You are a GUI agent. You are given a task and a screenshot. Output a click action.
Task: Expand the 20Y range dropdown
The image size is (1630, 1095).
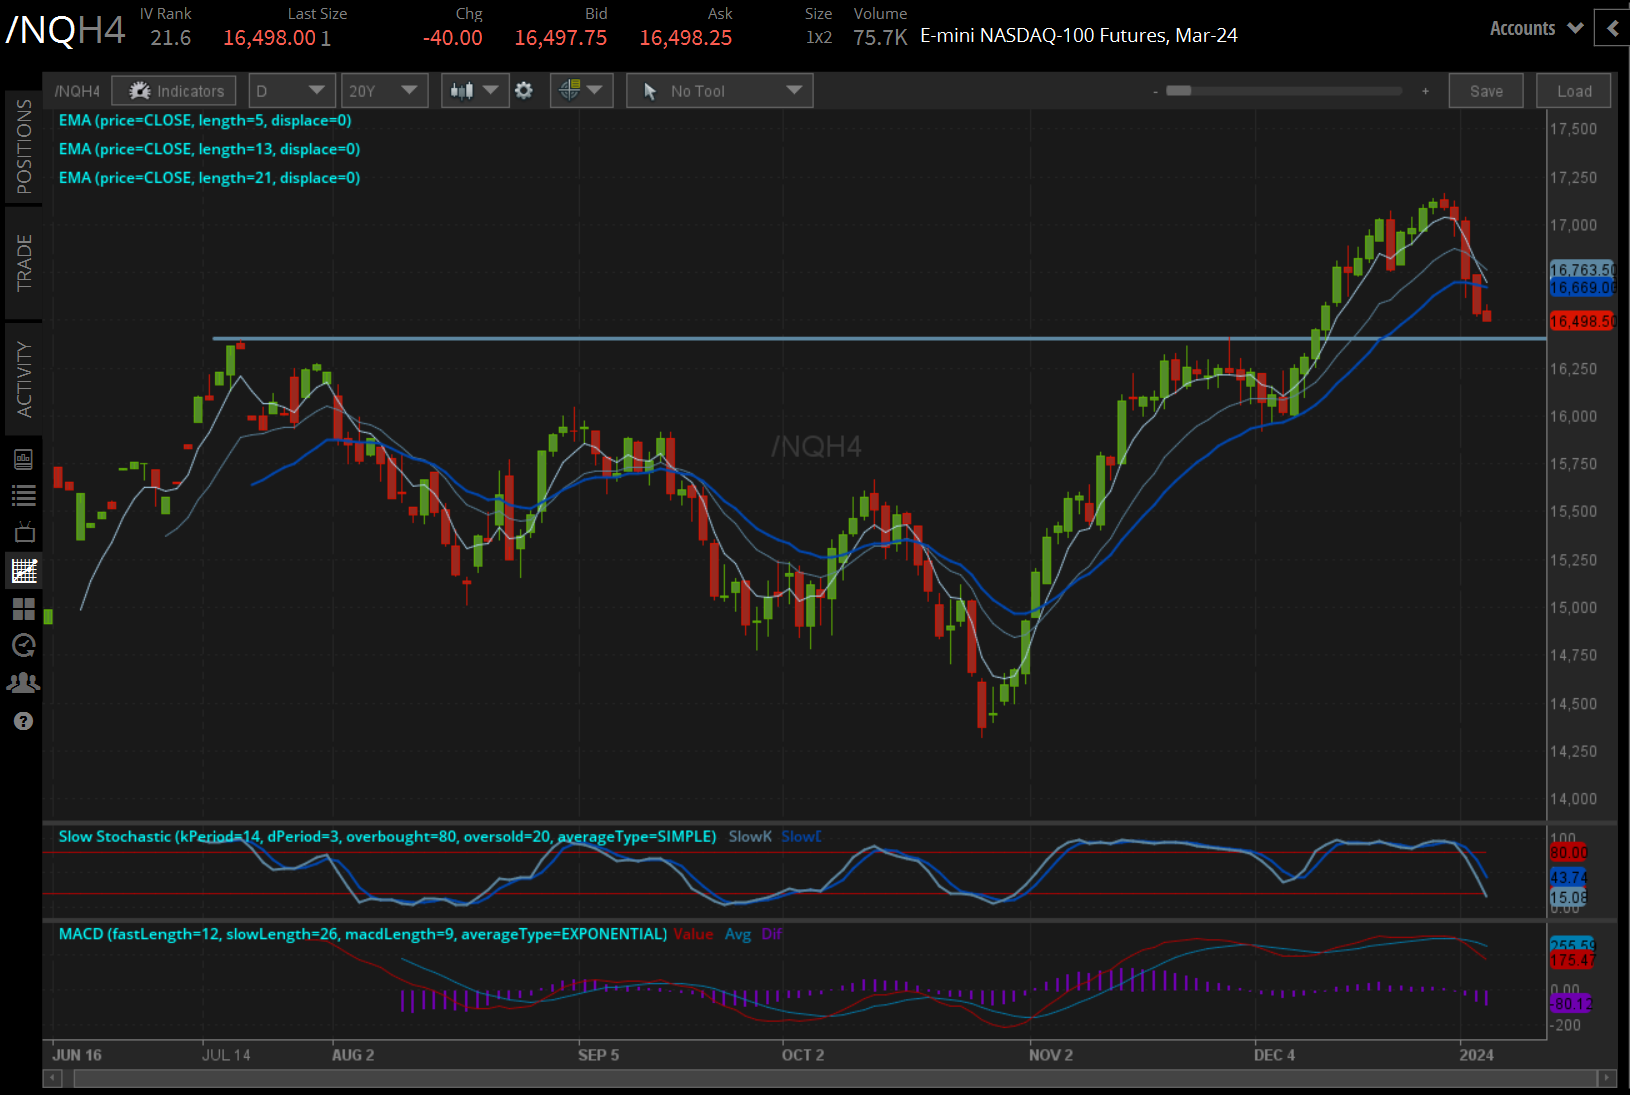point(384,90)
